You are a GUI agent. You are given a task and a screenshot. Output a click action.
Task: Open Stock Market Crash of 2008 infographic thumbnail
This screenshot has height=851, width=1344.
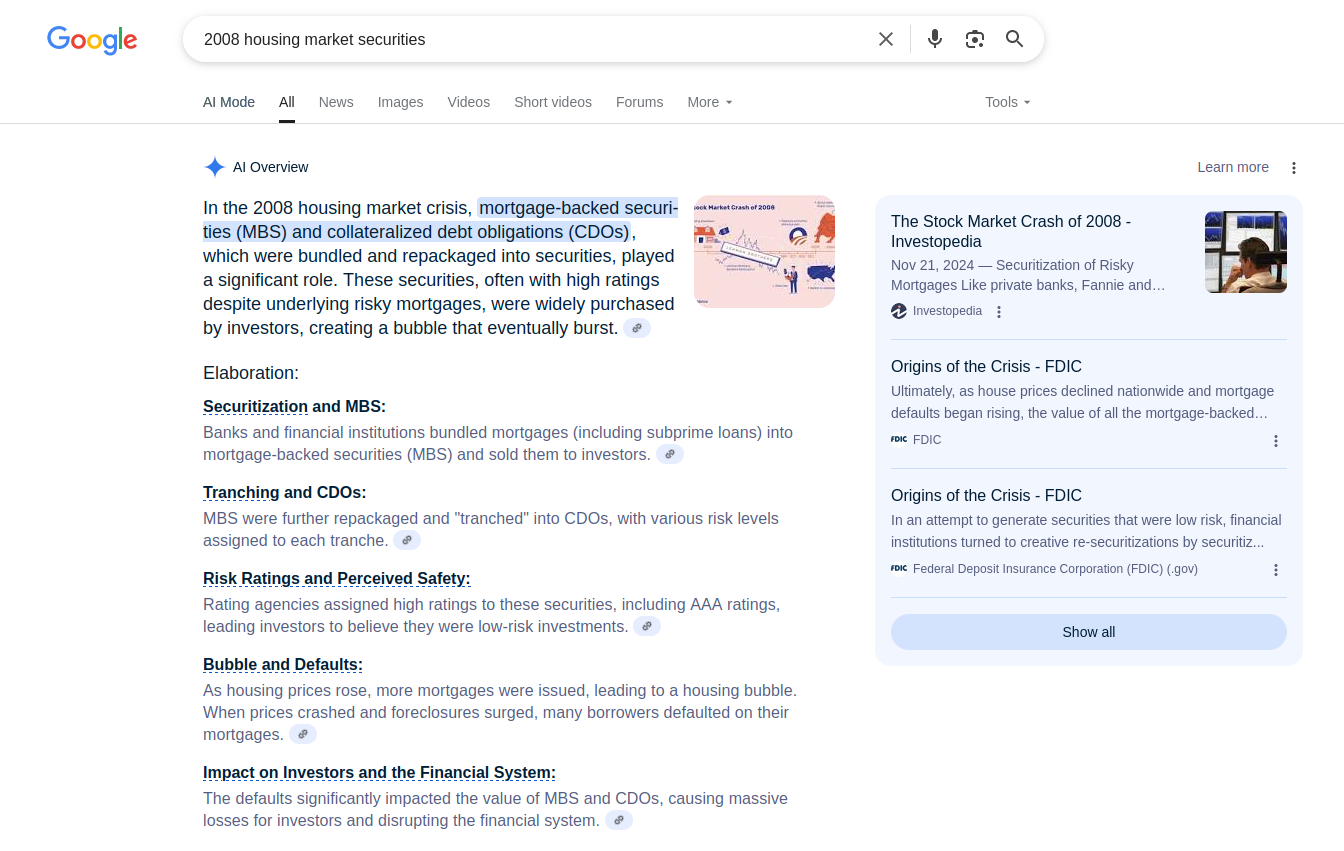(764, 251)
